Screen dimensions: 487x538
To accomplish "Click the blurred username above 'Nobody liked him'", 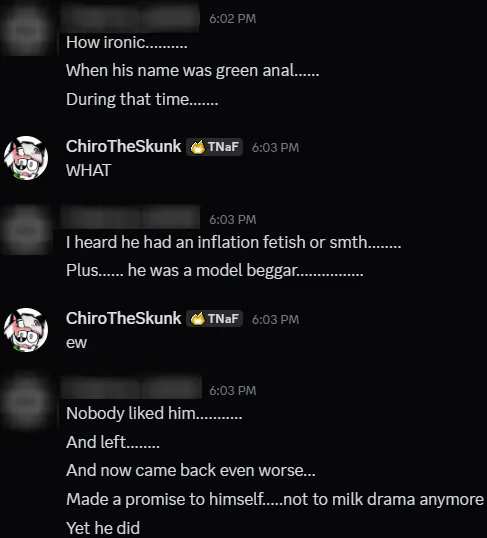I will click(130, 388).
